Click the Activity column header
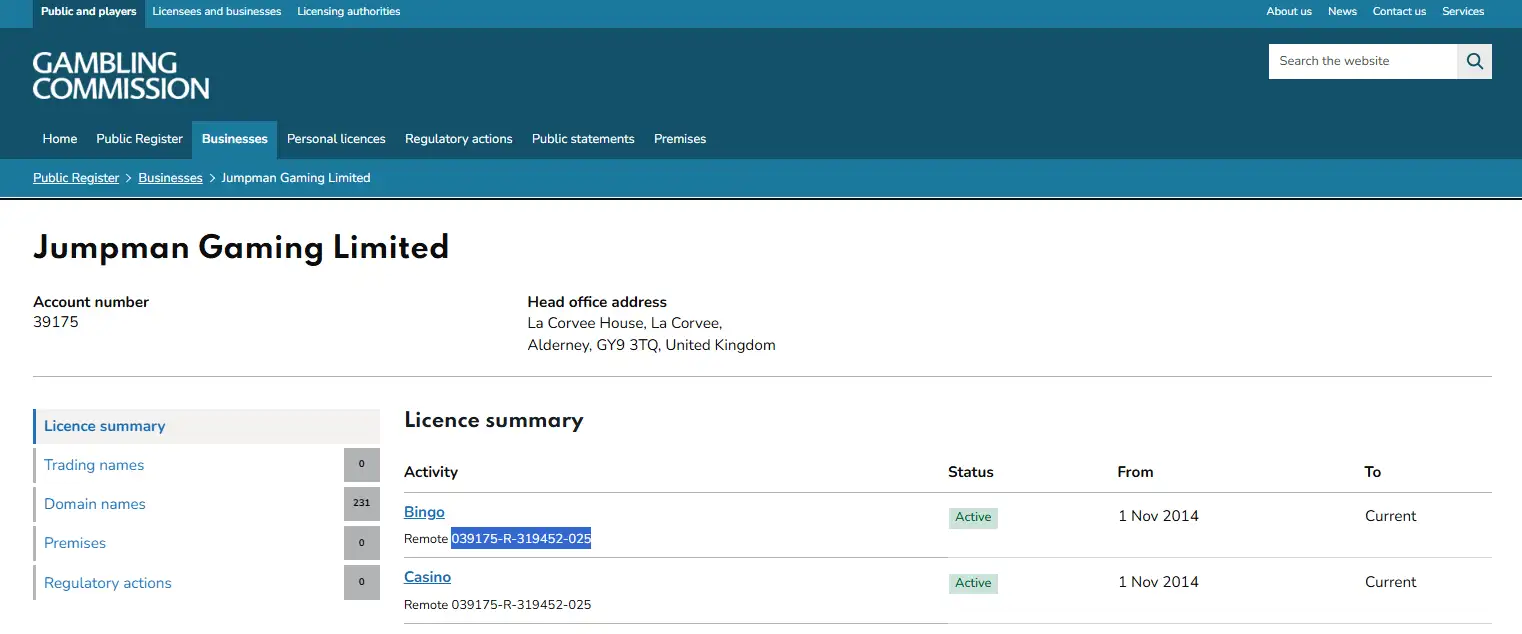 click(x=431, y=472)
